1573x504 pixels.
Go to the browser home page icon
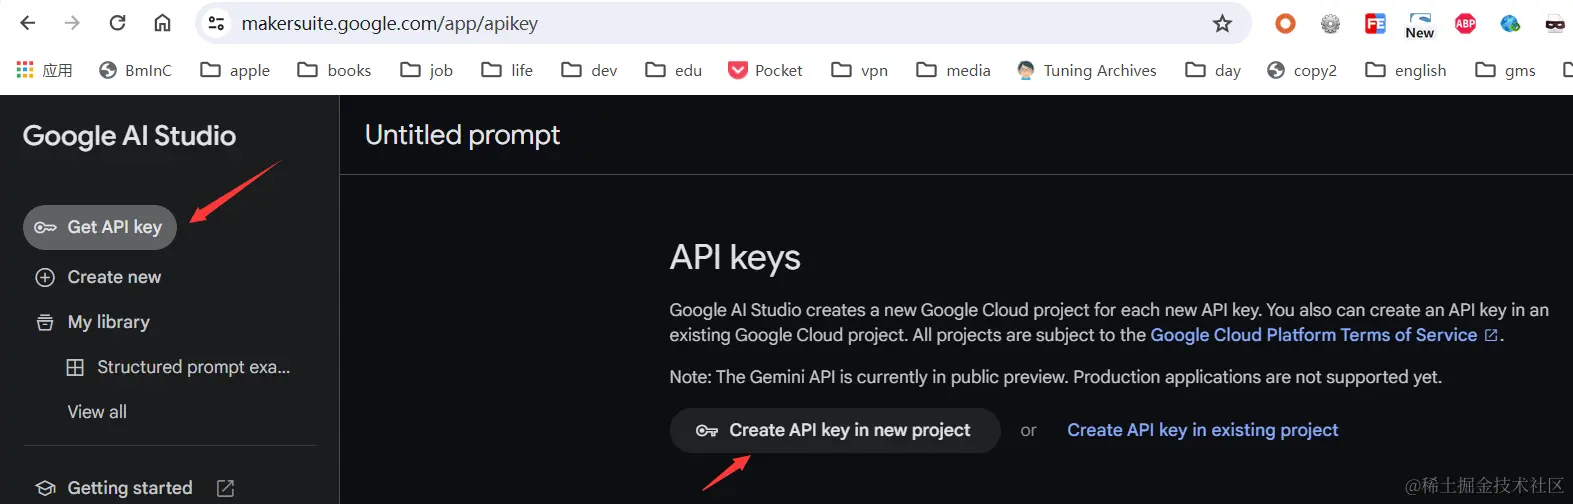pyautogui.click(x=162, y=23)
